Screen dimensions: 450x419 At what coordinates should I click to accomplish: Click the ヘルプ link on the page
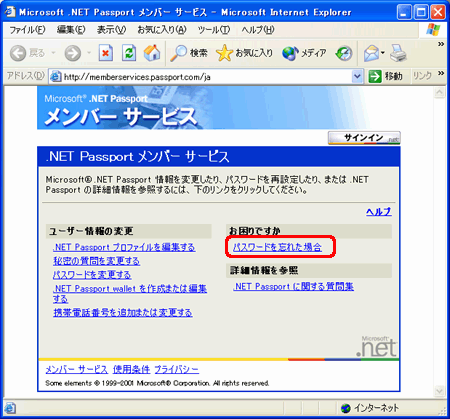[379, 212]
